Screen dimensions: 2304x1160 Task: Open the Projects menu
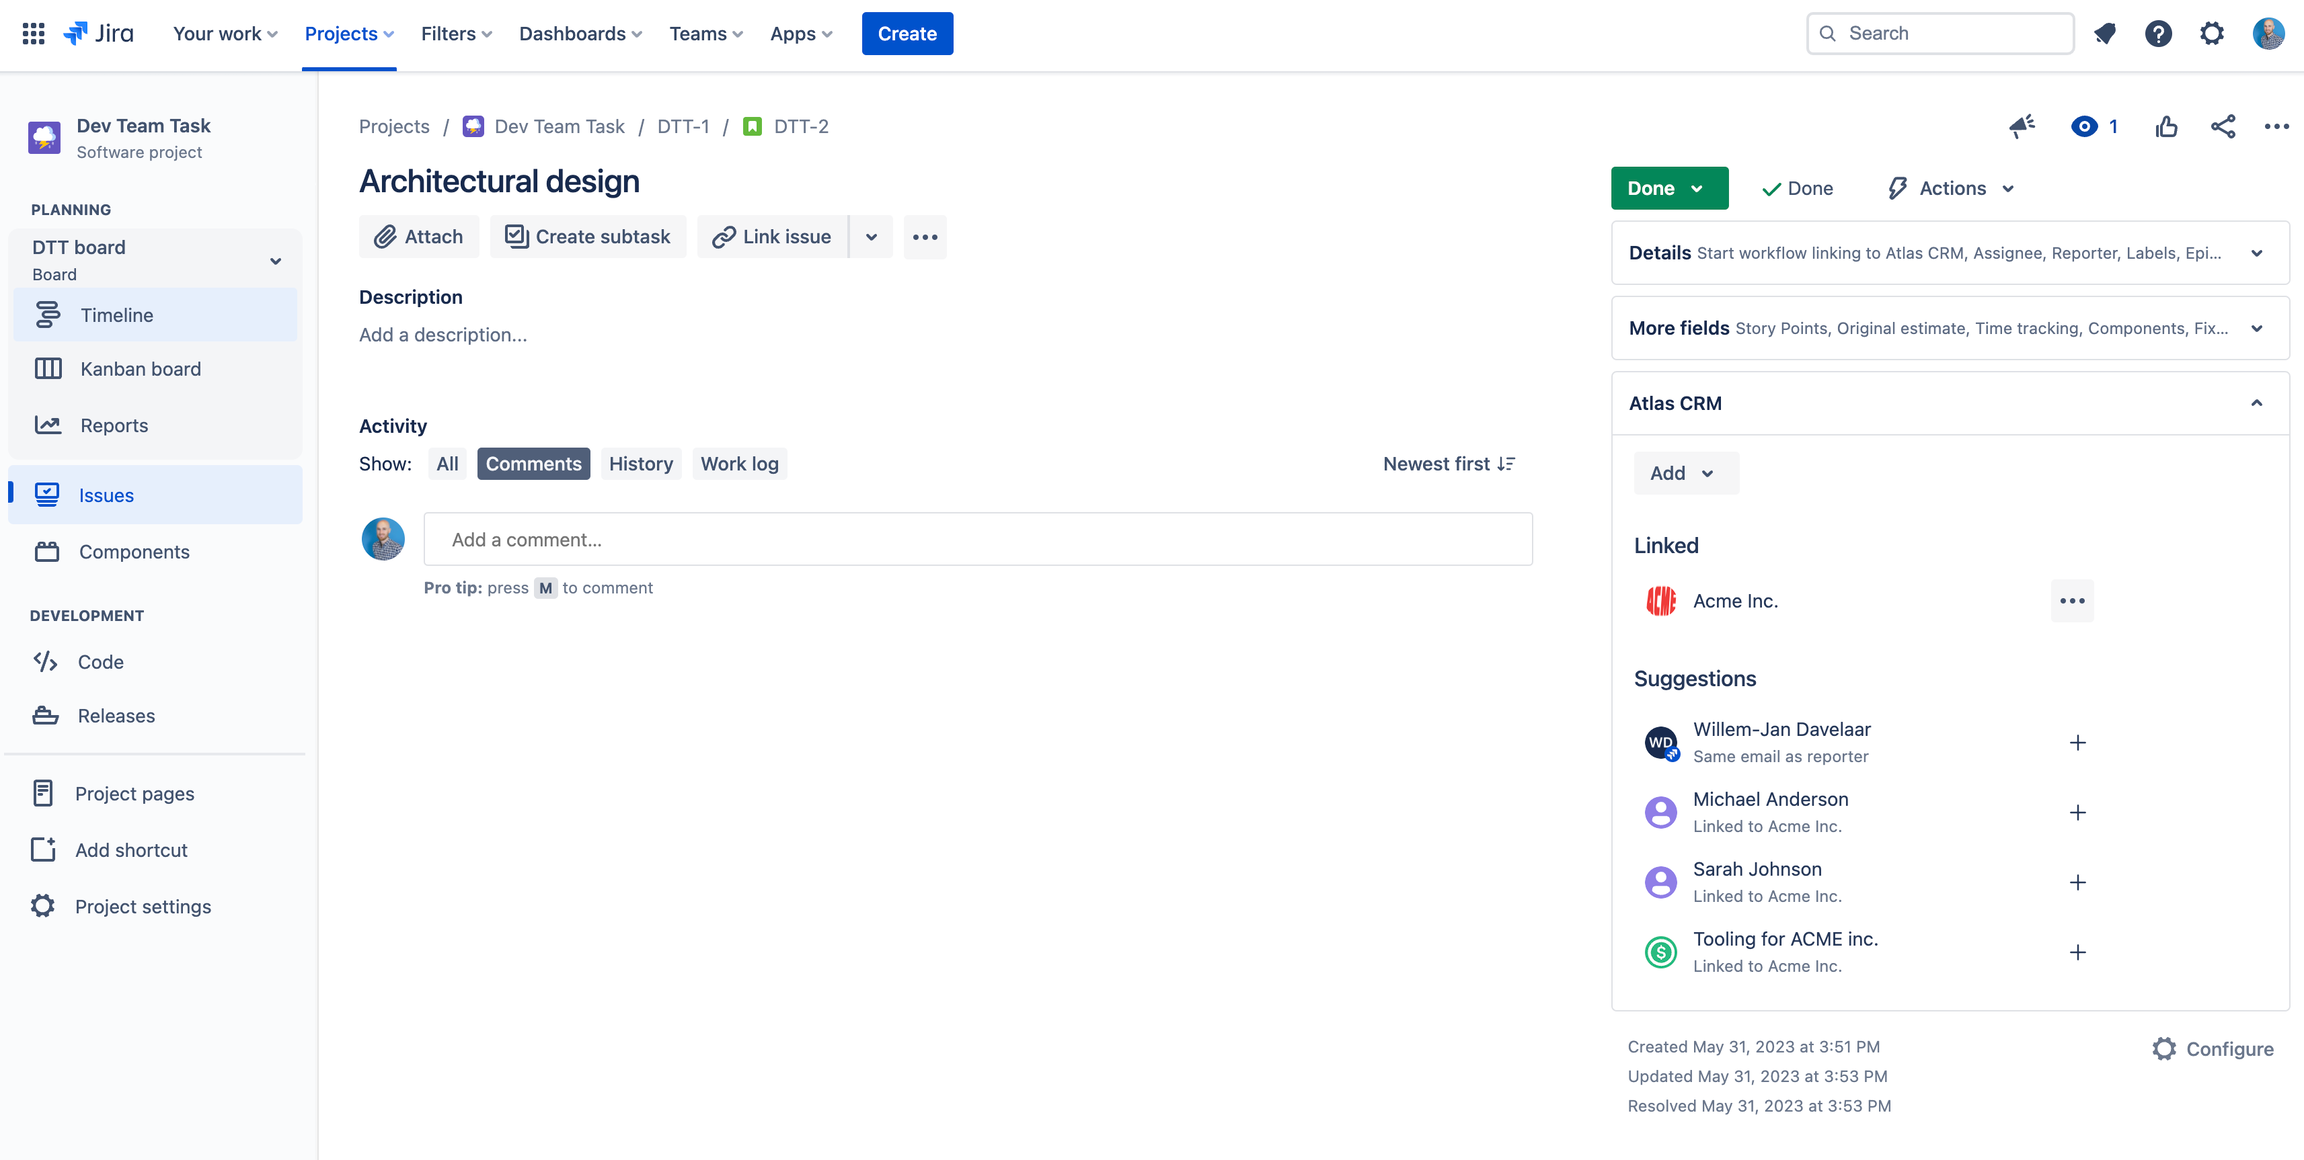(x=348, y=33)
